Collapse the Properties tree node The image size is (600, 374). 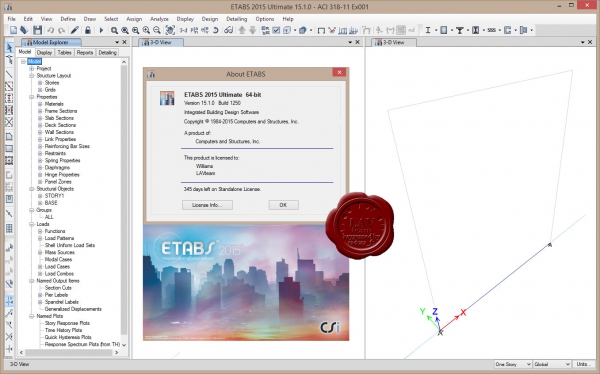[x=32, y=97]
